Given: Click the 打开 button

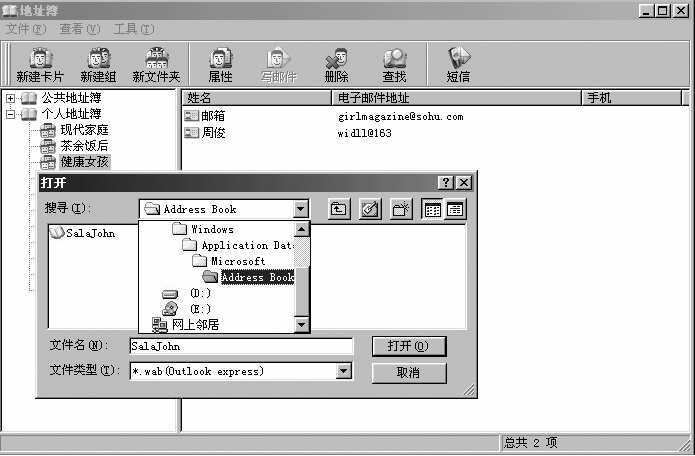Looking at the screenshot, I should tap(408, 346).
